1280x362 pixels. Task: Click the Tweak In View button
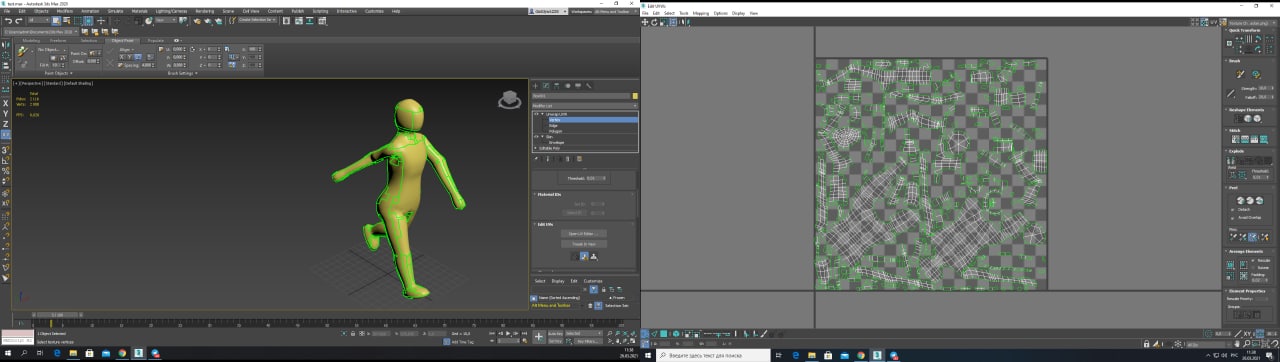pos(584,243)
